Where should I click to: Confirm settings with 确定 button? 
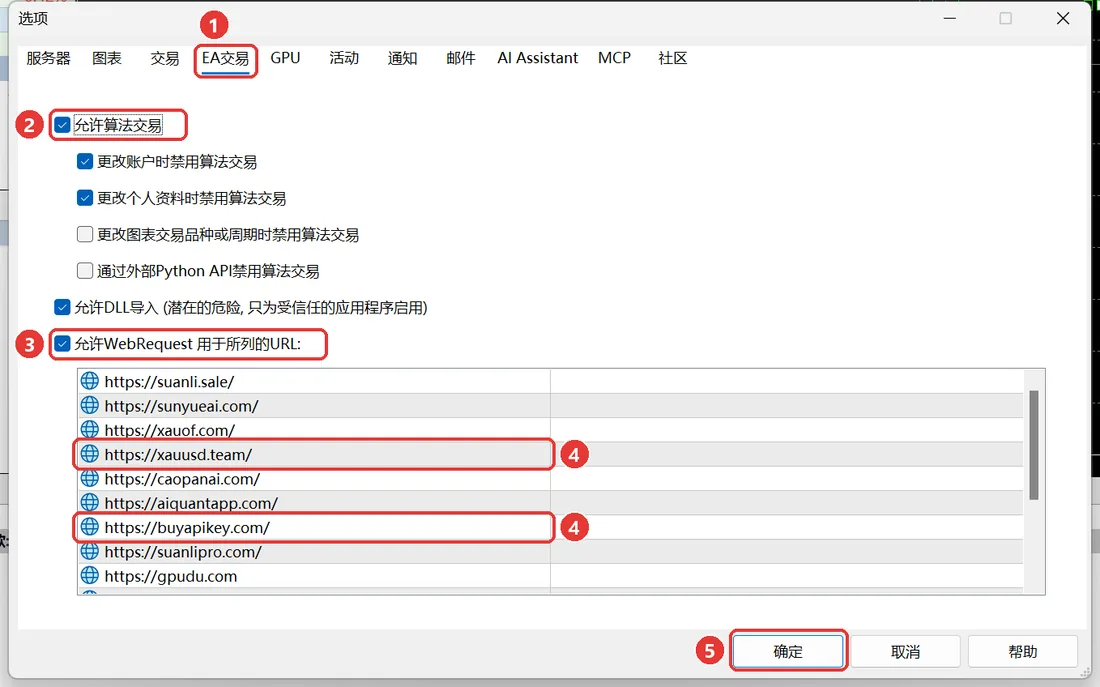(788, 651)
